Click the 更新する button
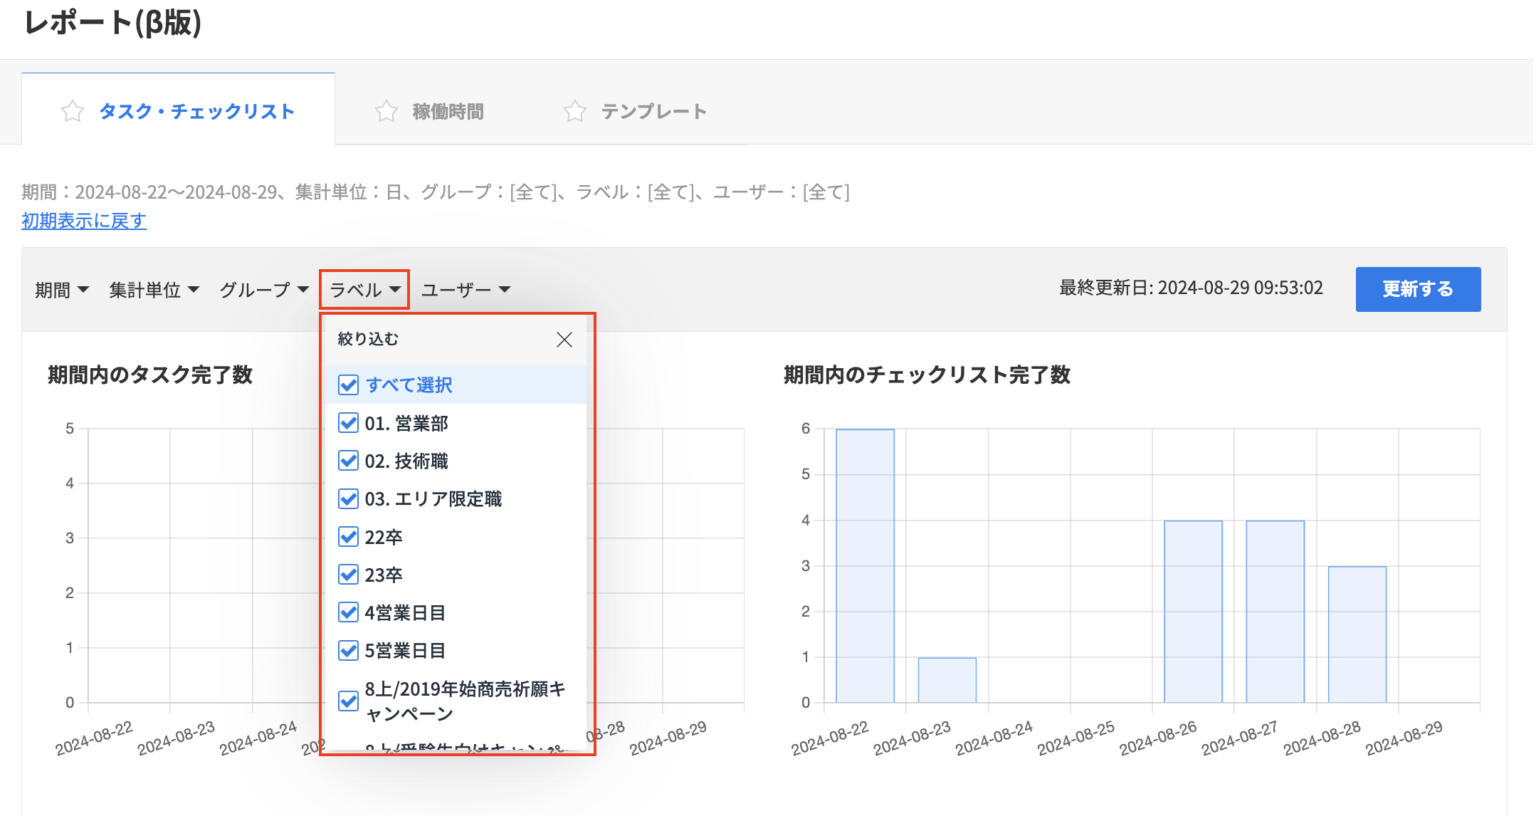 tap(1418, 289)
